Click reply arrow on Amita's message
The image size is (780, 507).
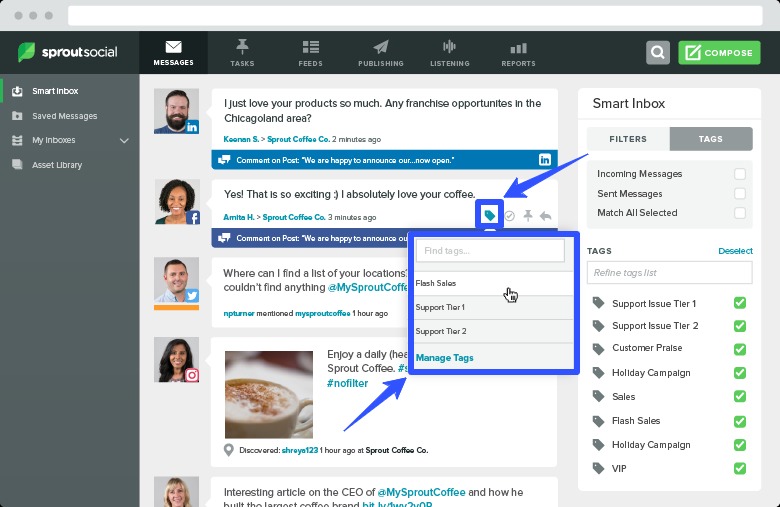point(546,216)
